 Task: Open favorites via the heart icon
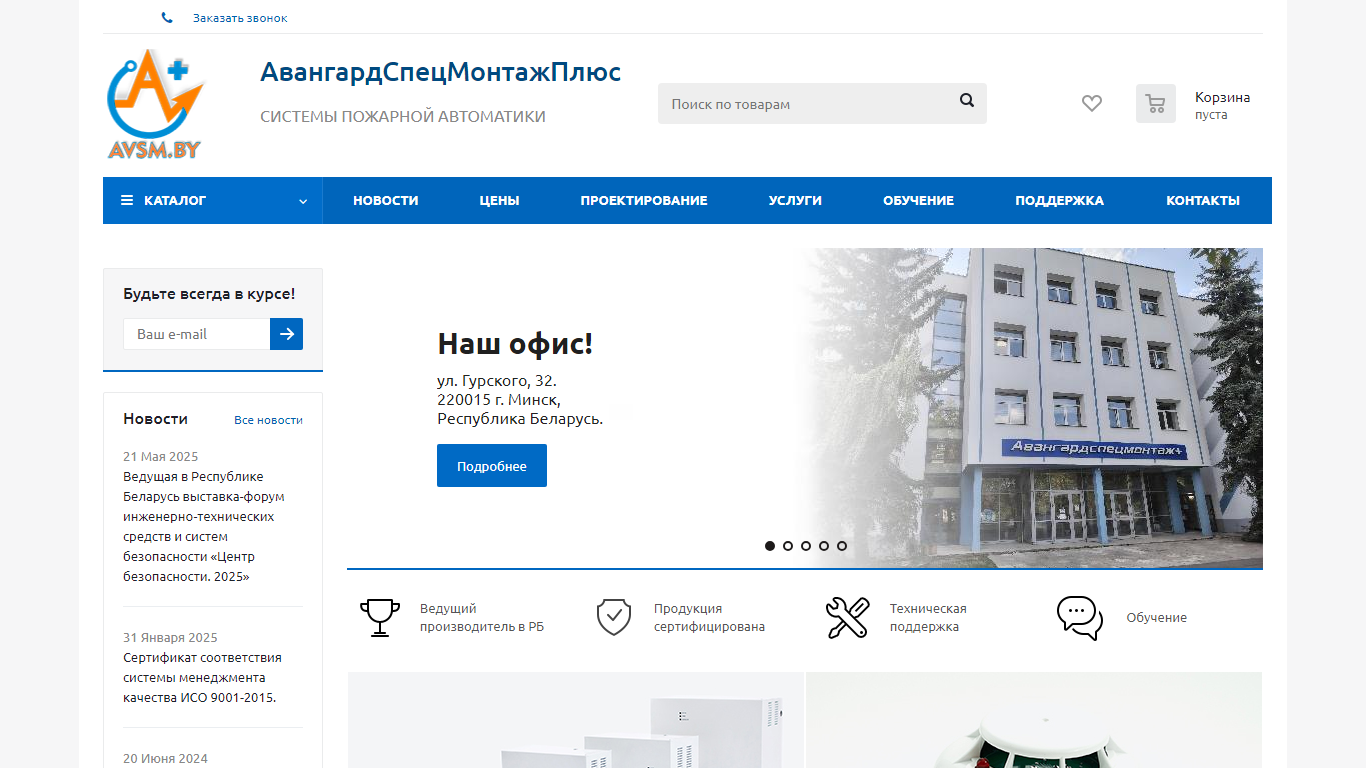[x=1092, y=103]
